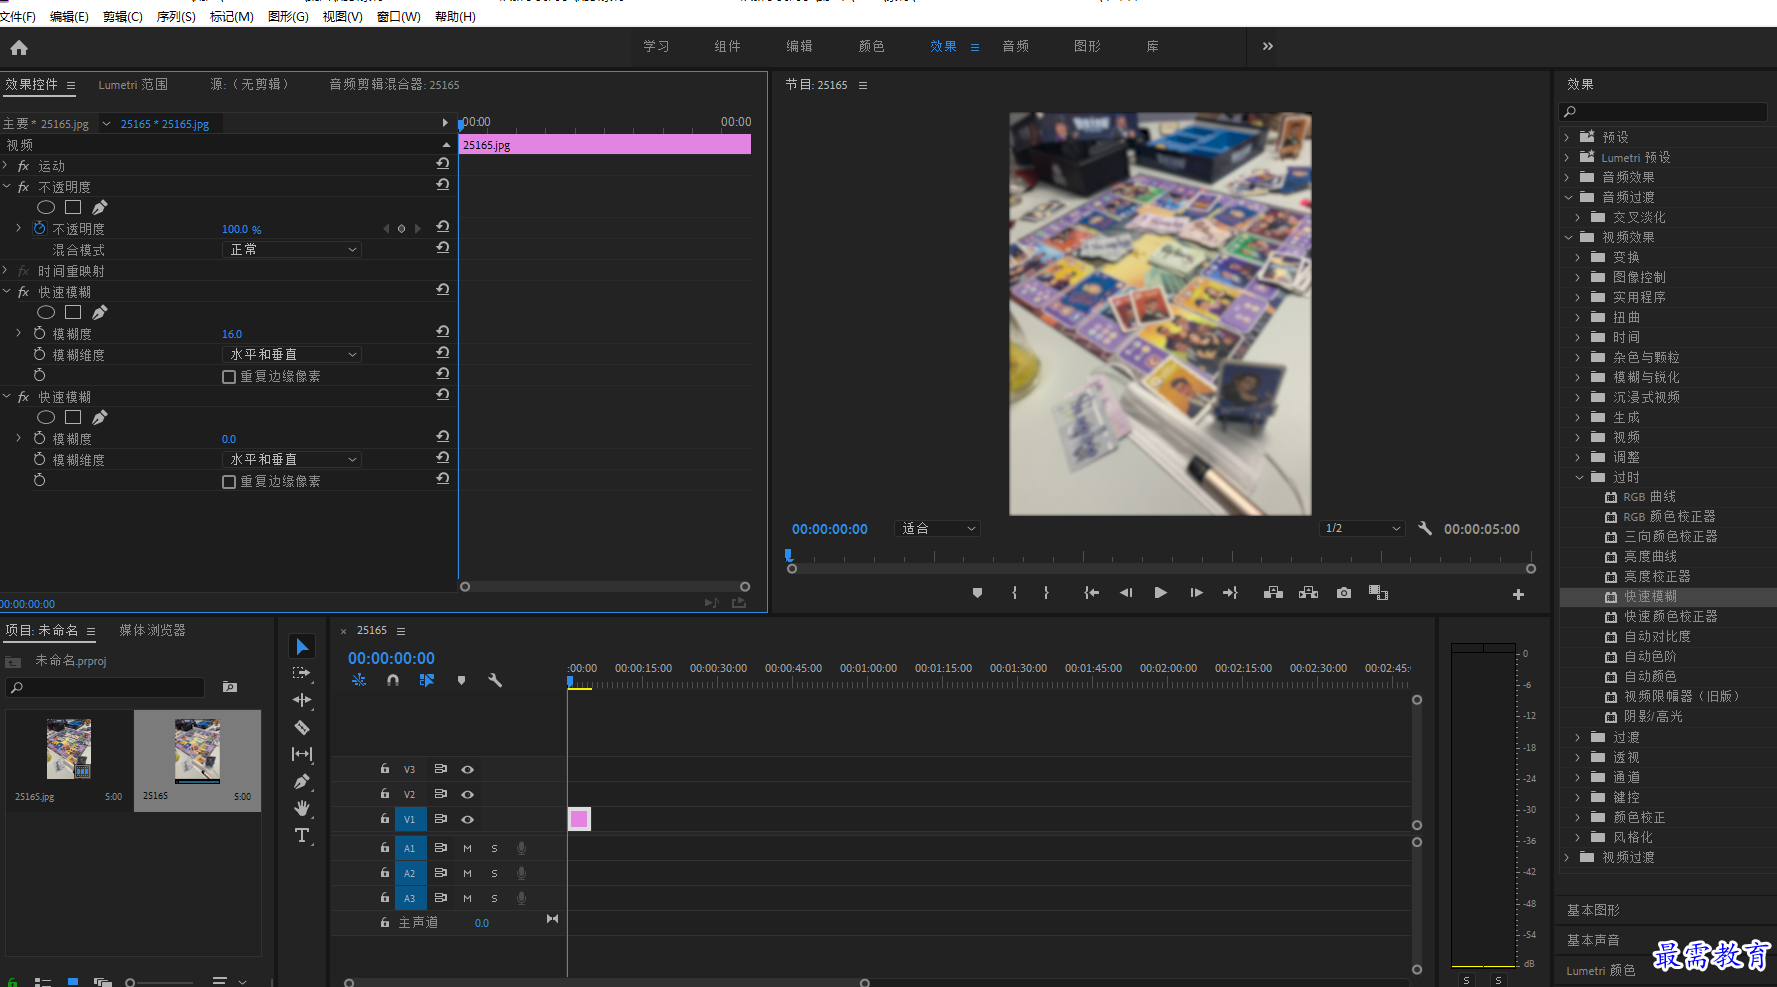The width and height of the screenshot is (1777, 987).
Task: Toggle V3 track visibility eye
Action: (x=467, y=769)
